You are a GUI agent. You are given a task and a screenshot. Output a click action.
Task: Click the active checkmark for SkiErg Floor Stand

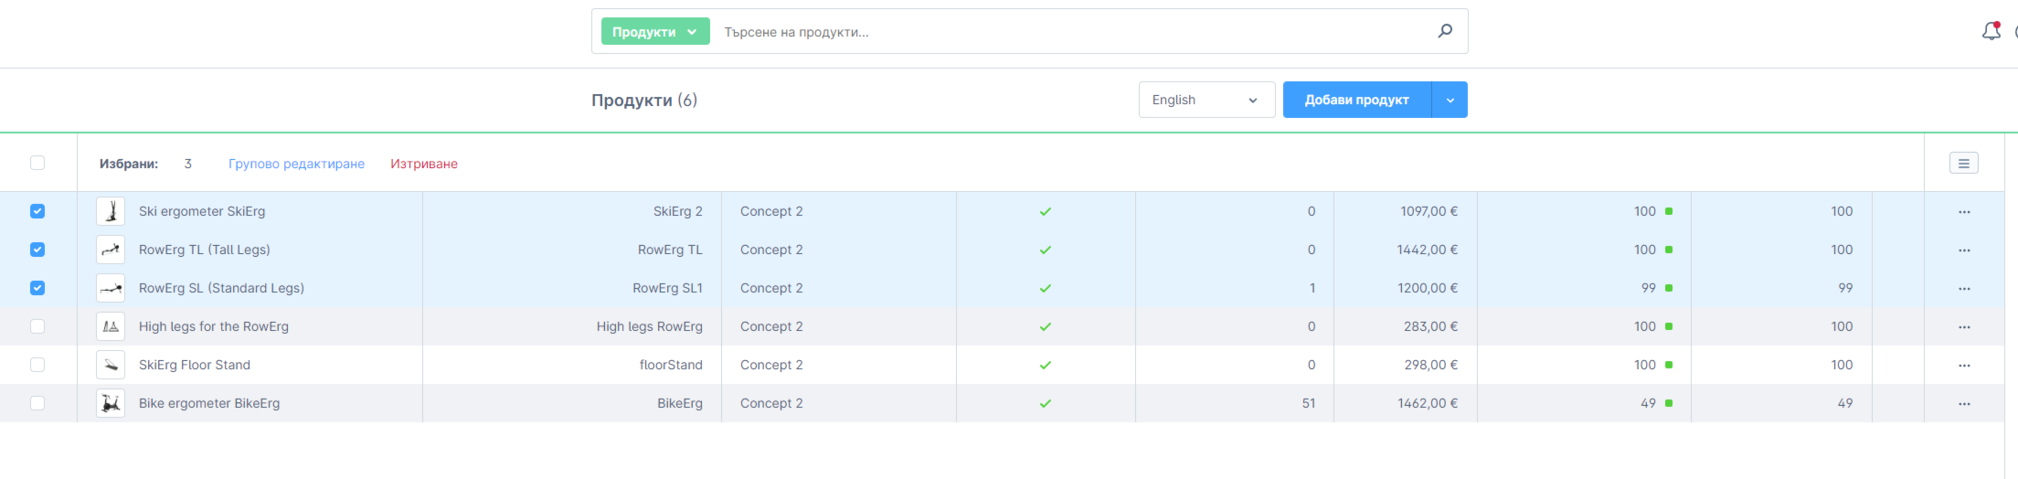tap(1045, 365)
